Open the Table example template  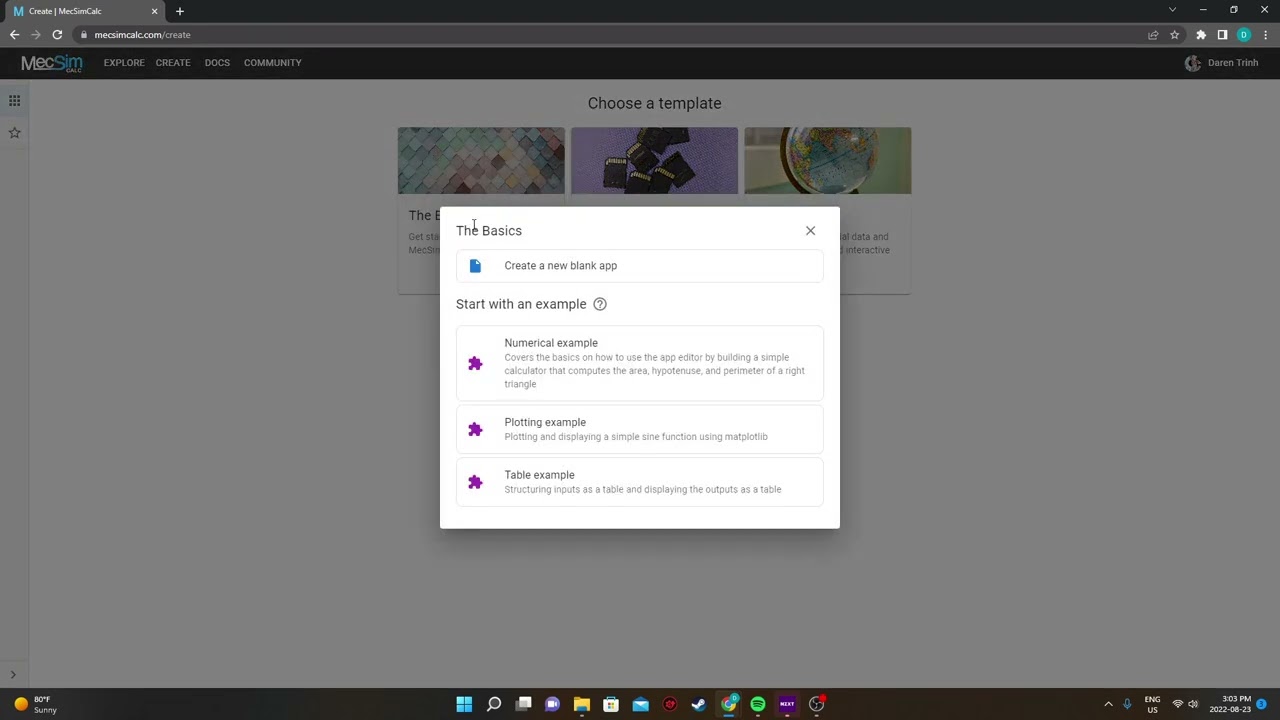639,482
